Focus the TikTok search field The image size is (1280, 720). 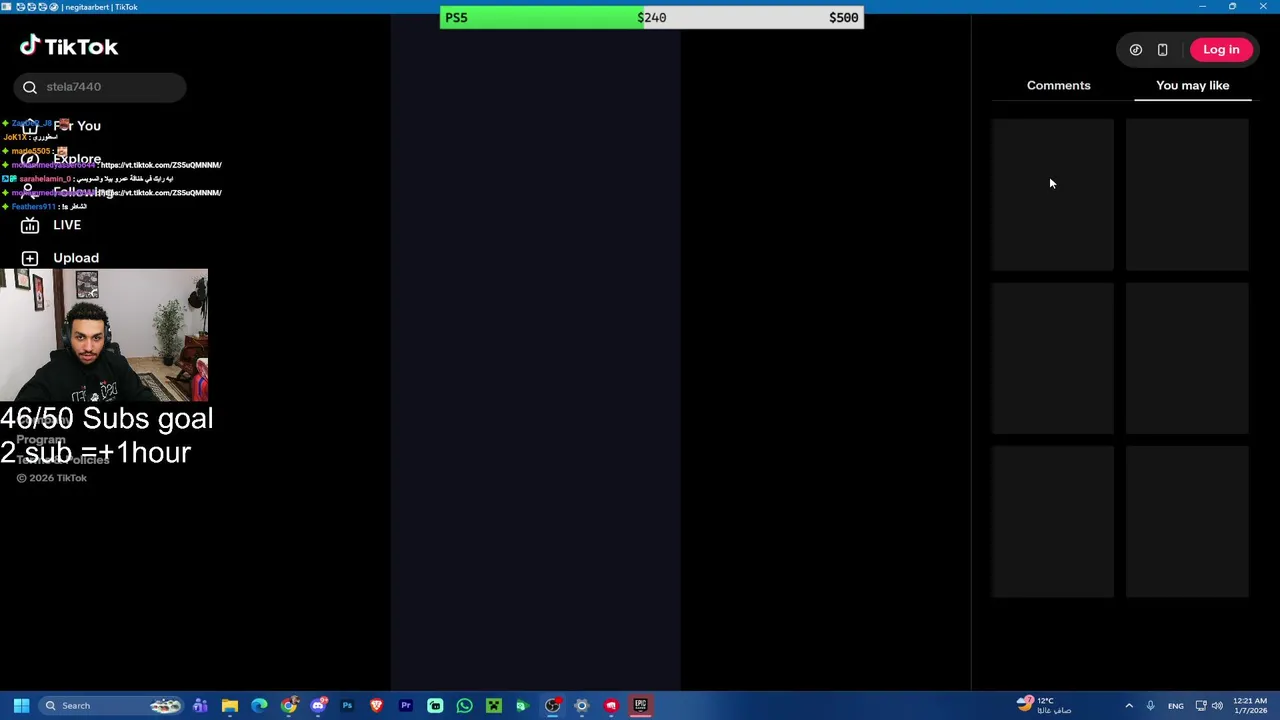(x=100, y=87)
